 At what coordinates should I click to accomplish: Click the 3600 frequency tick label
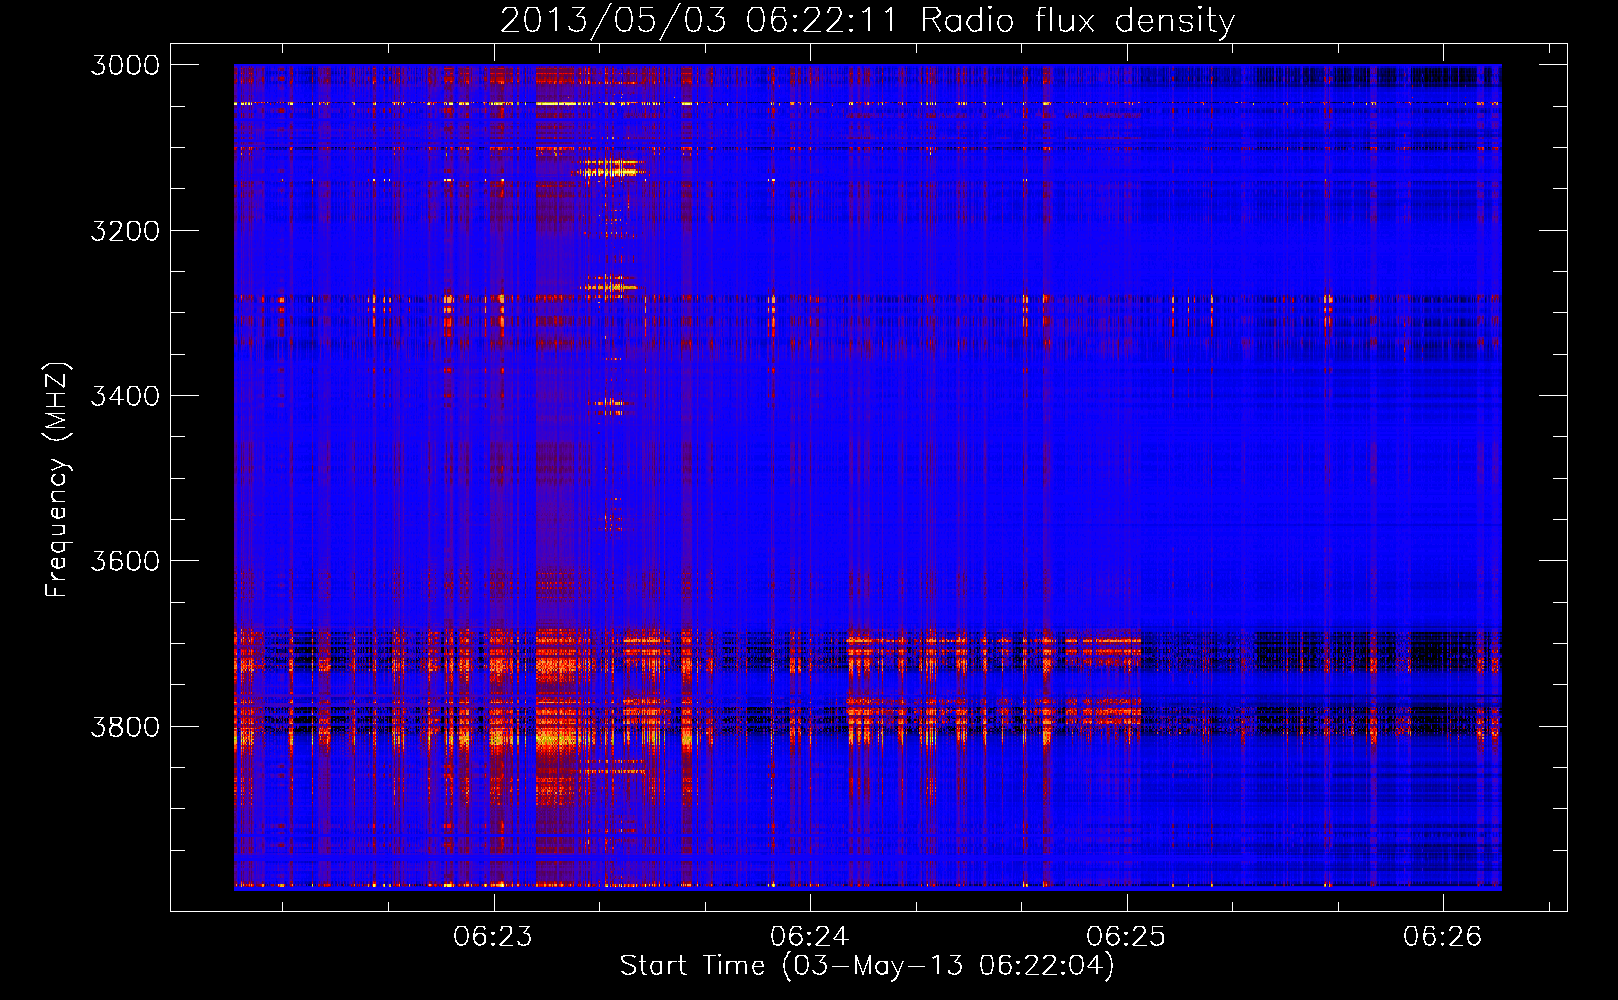click(x=125, y=561)
